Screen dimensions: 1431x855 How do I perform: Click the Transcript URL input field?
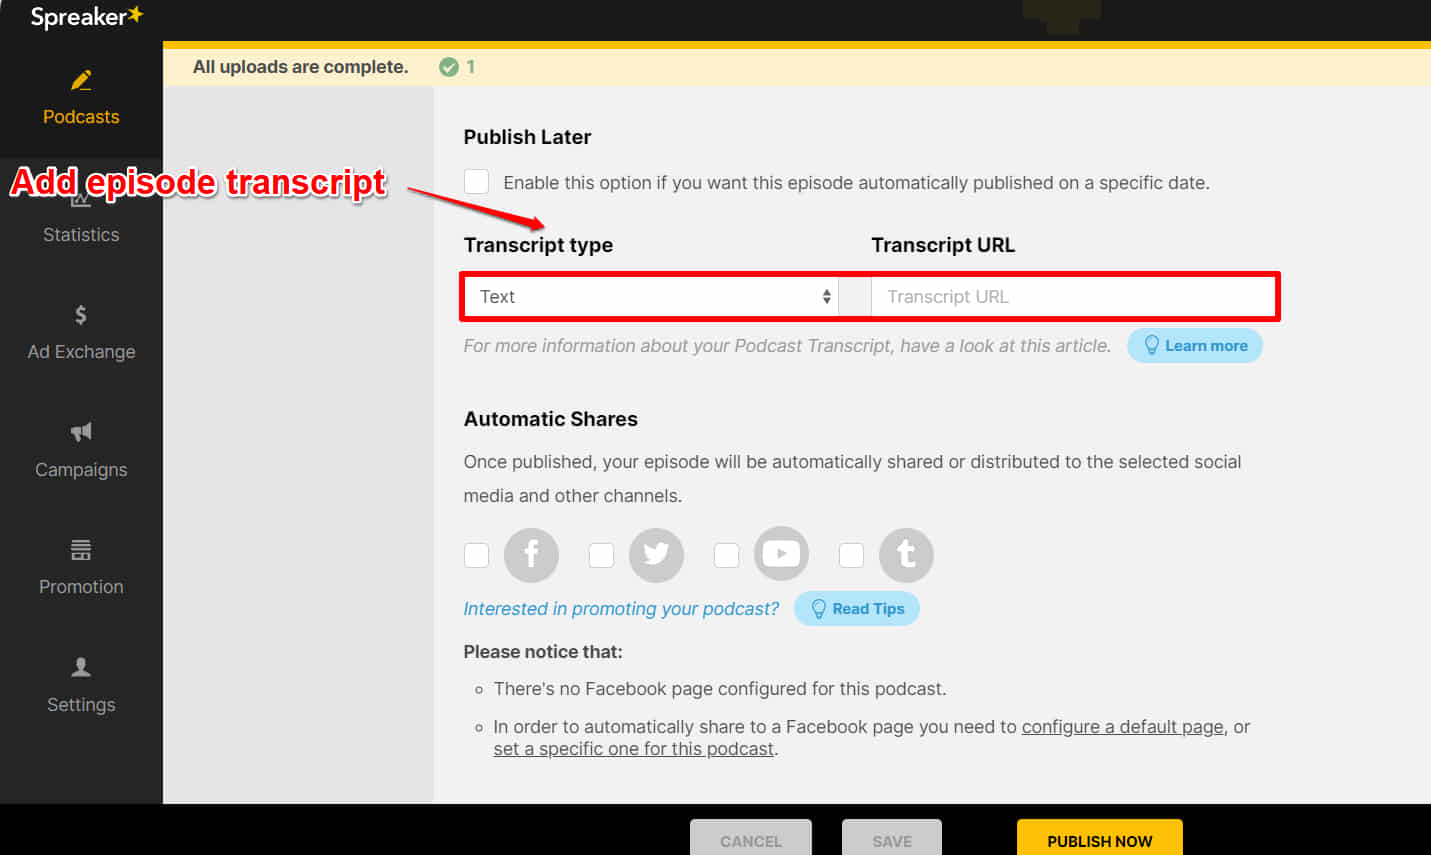[1074, 296]
